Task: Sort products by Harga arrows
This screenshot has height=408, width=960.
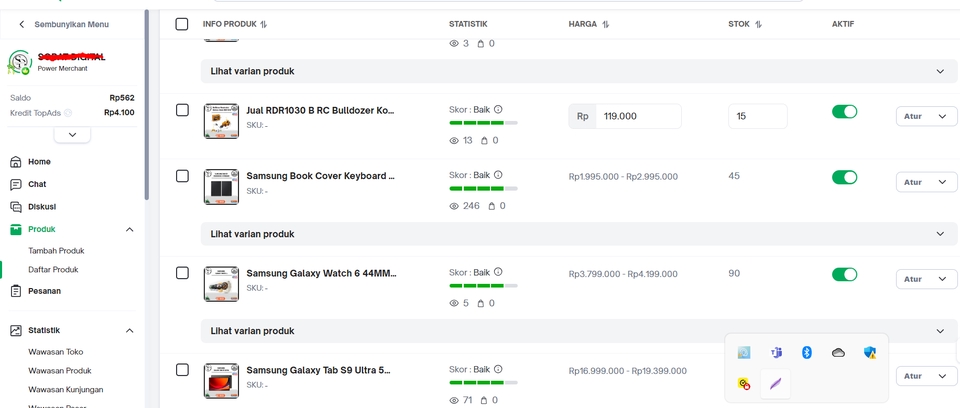Action: [x=606, y=25]
